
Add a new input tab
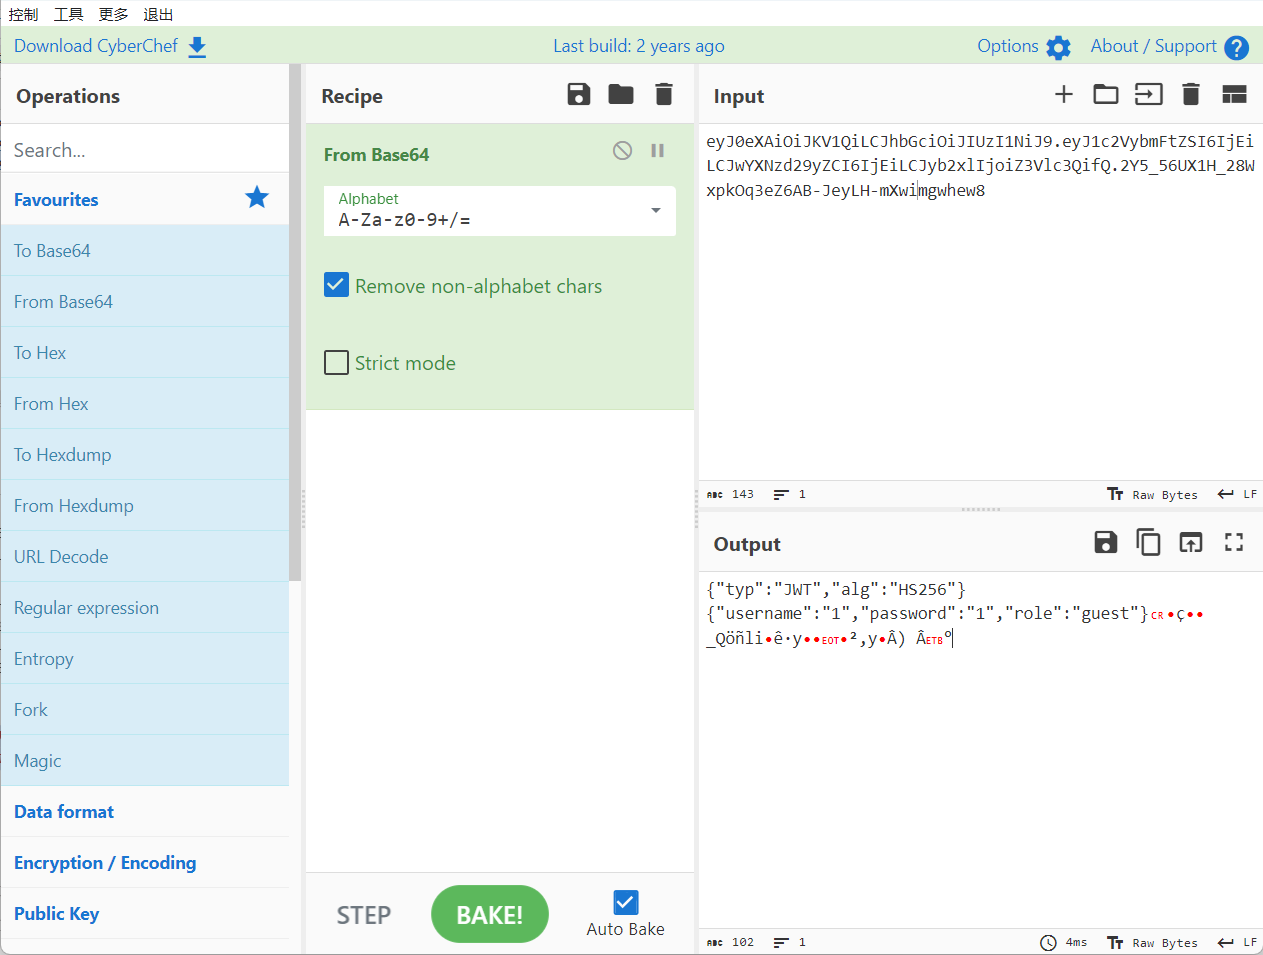click(1063, 95)
